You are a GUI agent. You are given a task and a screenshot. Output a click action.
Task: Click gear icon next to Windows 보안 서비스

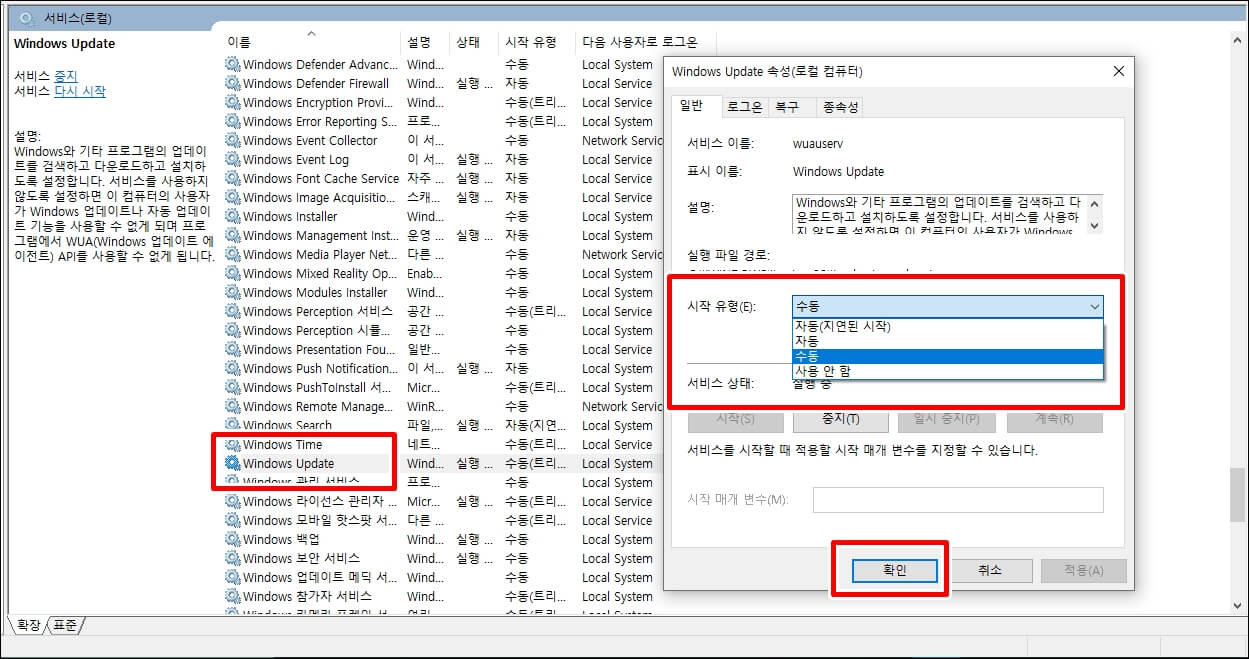[x=233, y=559]
